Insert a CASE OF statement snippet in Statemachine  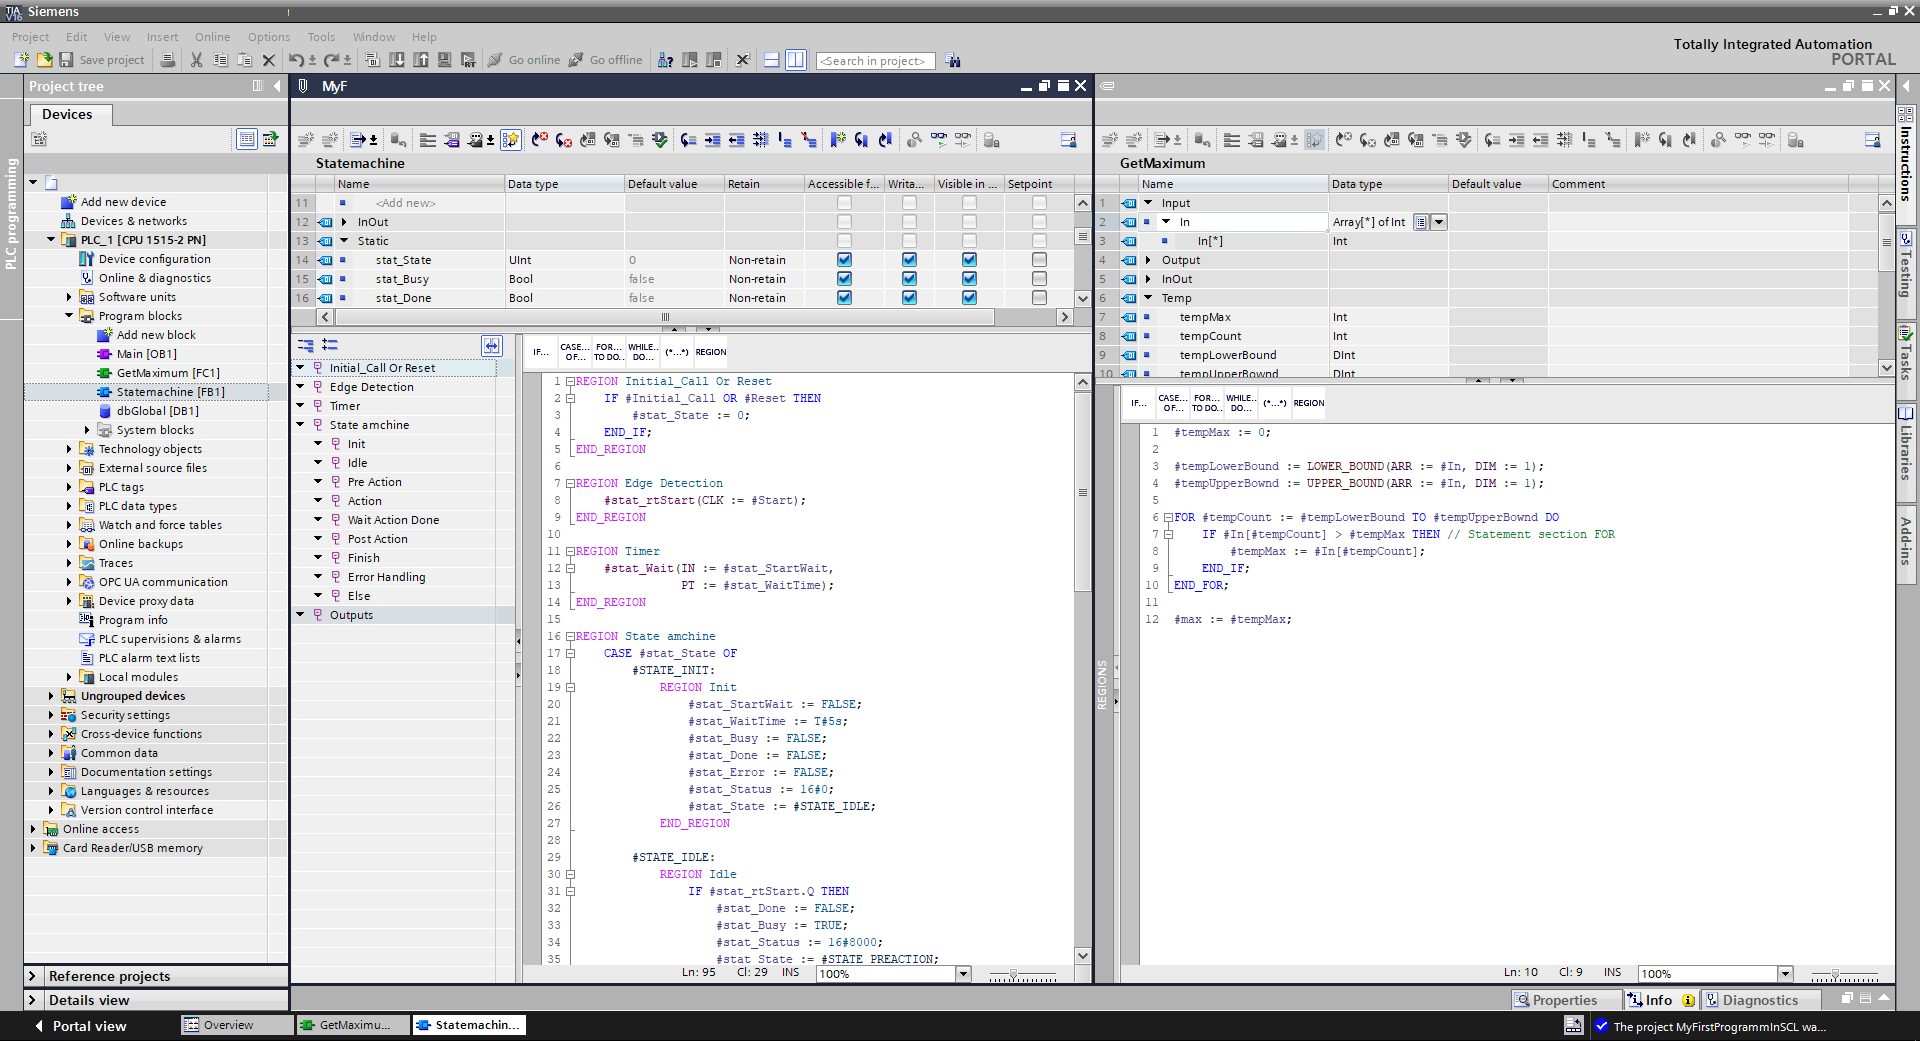574,352
